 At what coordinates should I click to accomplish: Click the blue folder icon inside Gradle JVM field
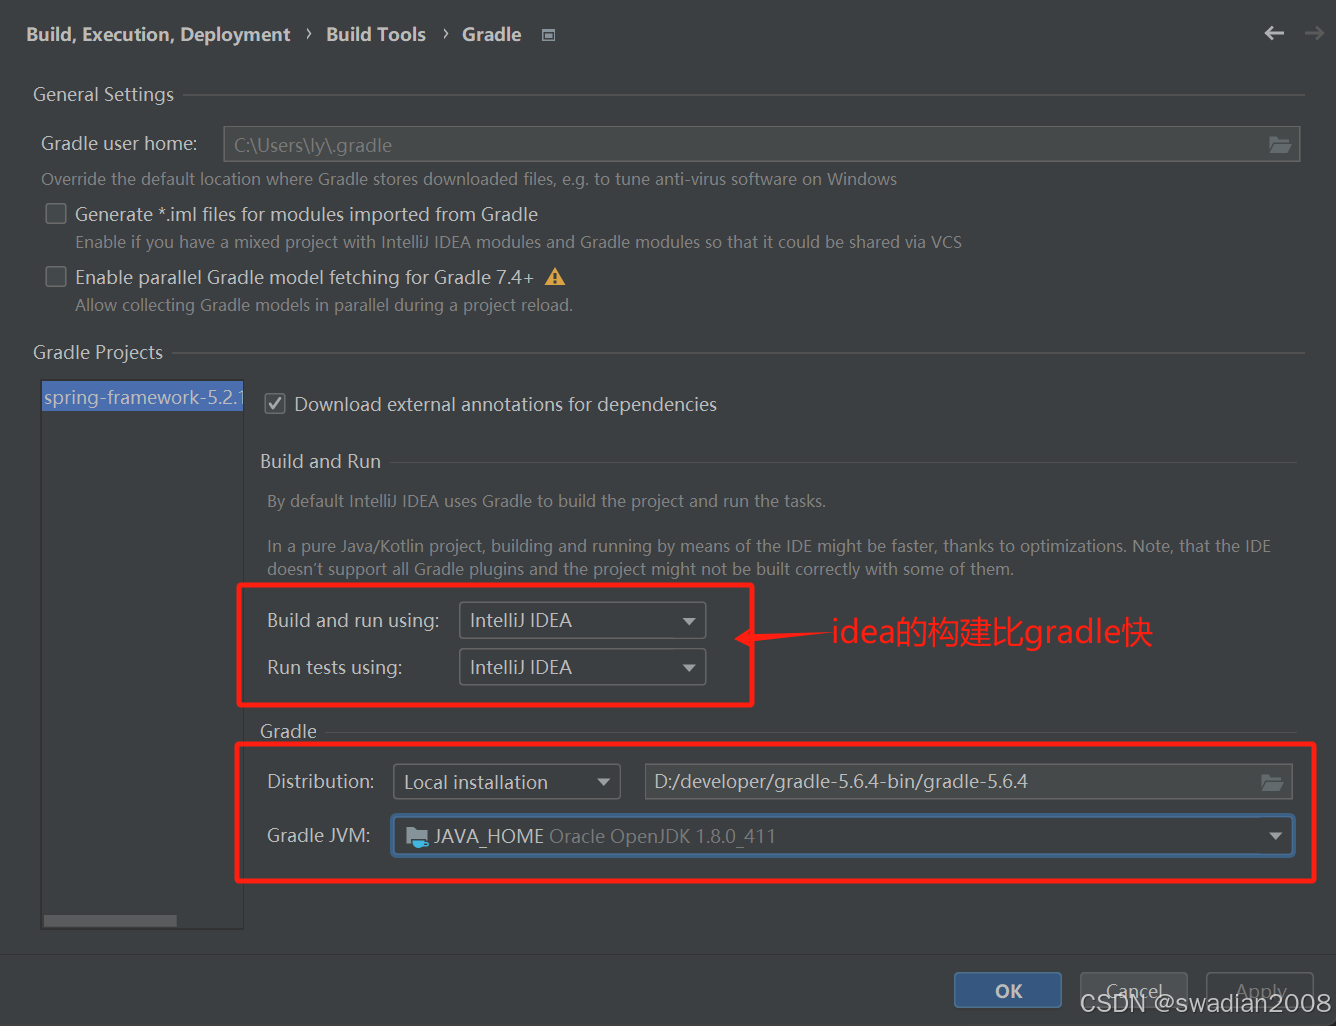click(417, 836)
